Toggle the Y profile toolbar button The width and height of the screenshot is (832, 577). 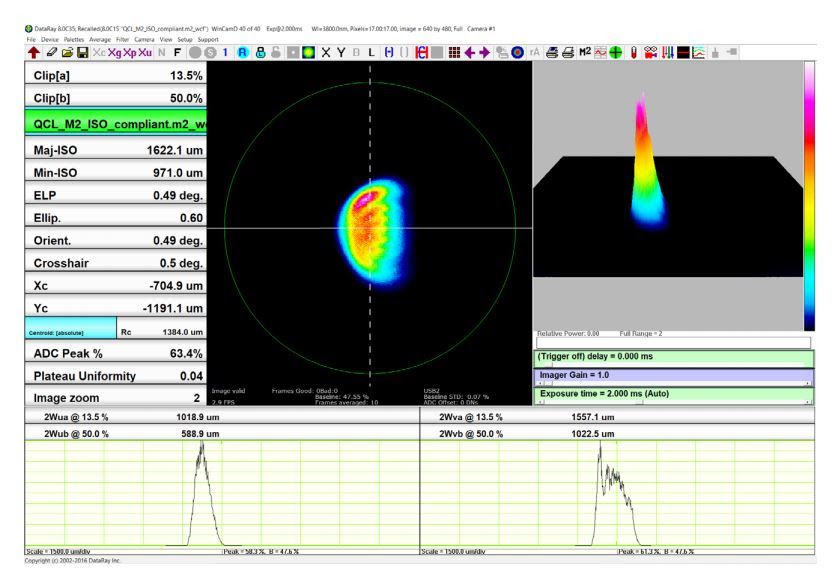tap(341, 52)
